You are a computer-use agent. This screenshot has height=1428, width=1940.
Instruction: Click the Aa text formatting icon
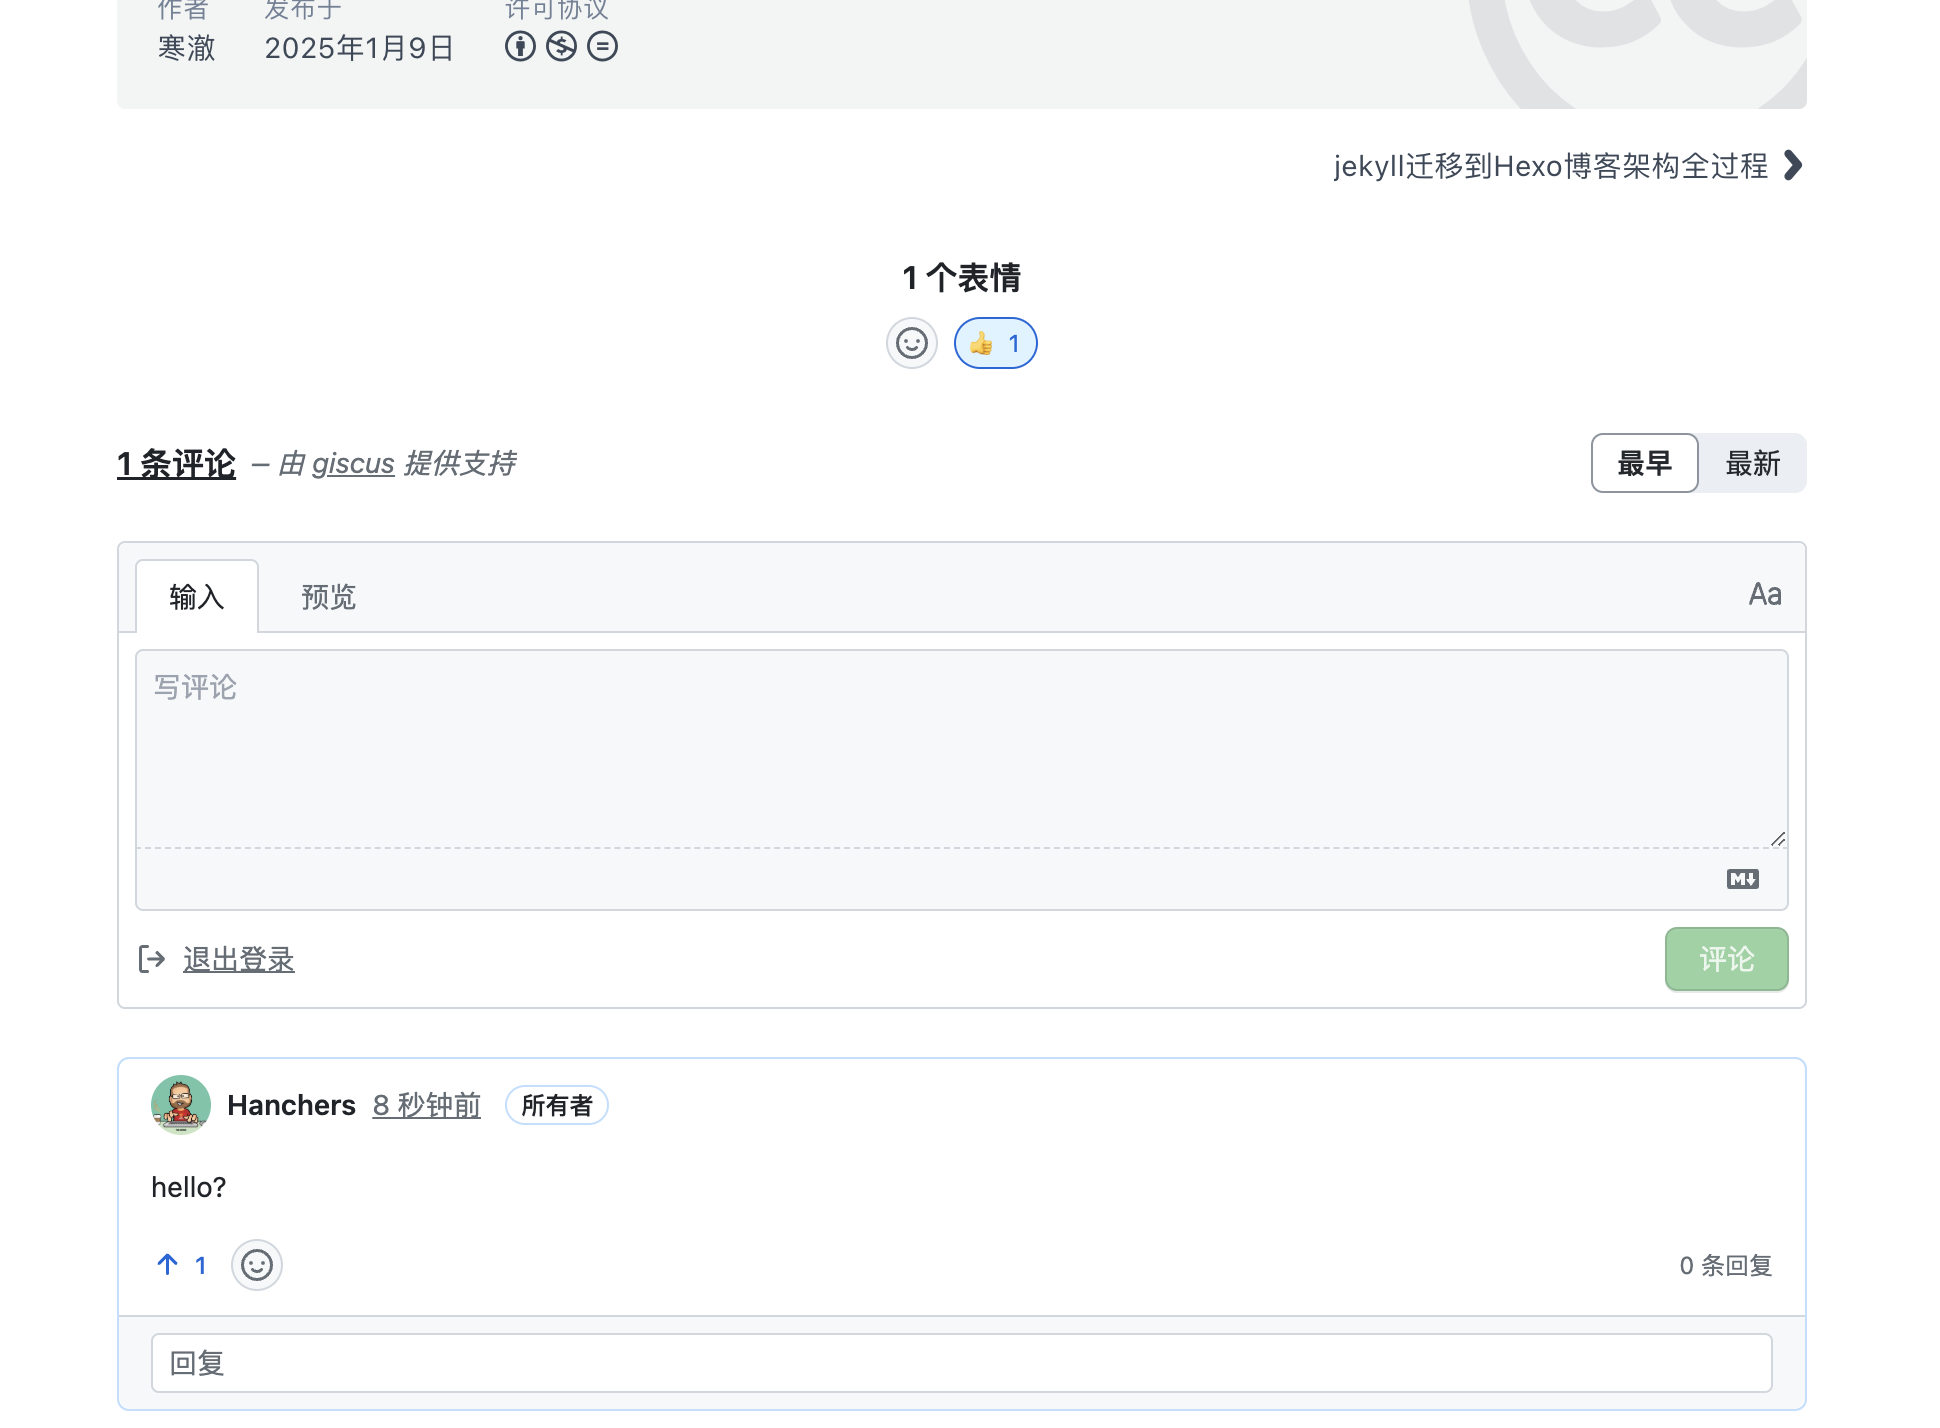pyautogui.click(x=1765, y=594)
